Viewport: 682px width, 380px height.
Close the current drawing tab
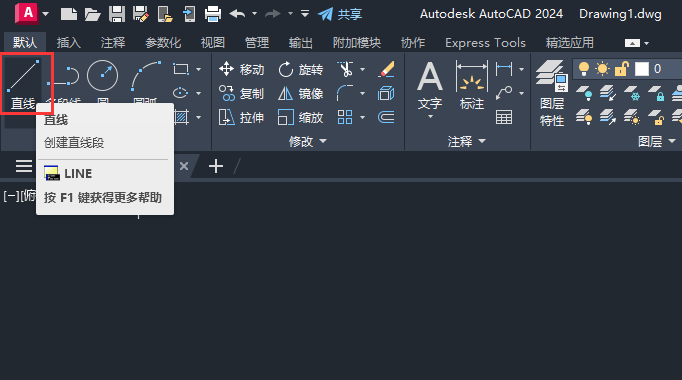pos(184,166)
